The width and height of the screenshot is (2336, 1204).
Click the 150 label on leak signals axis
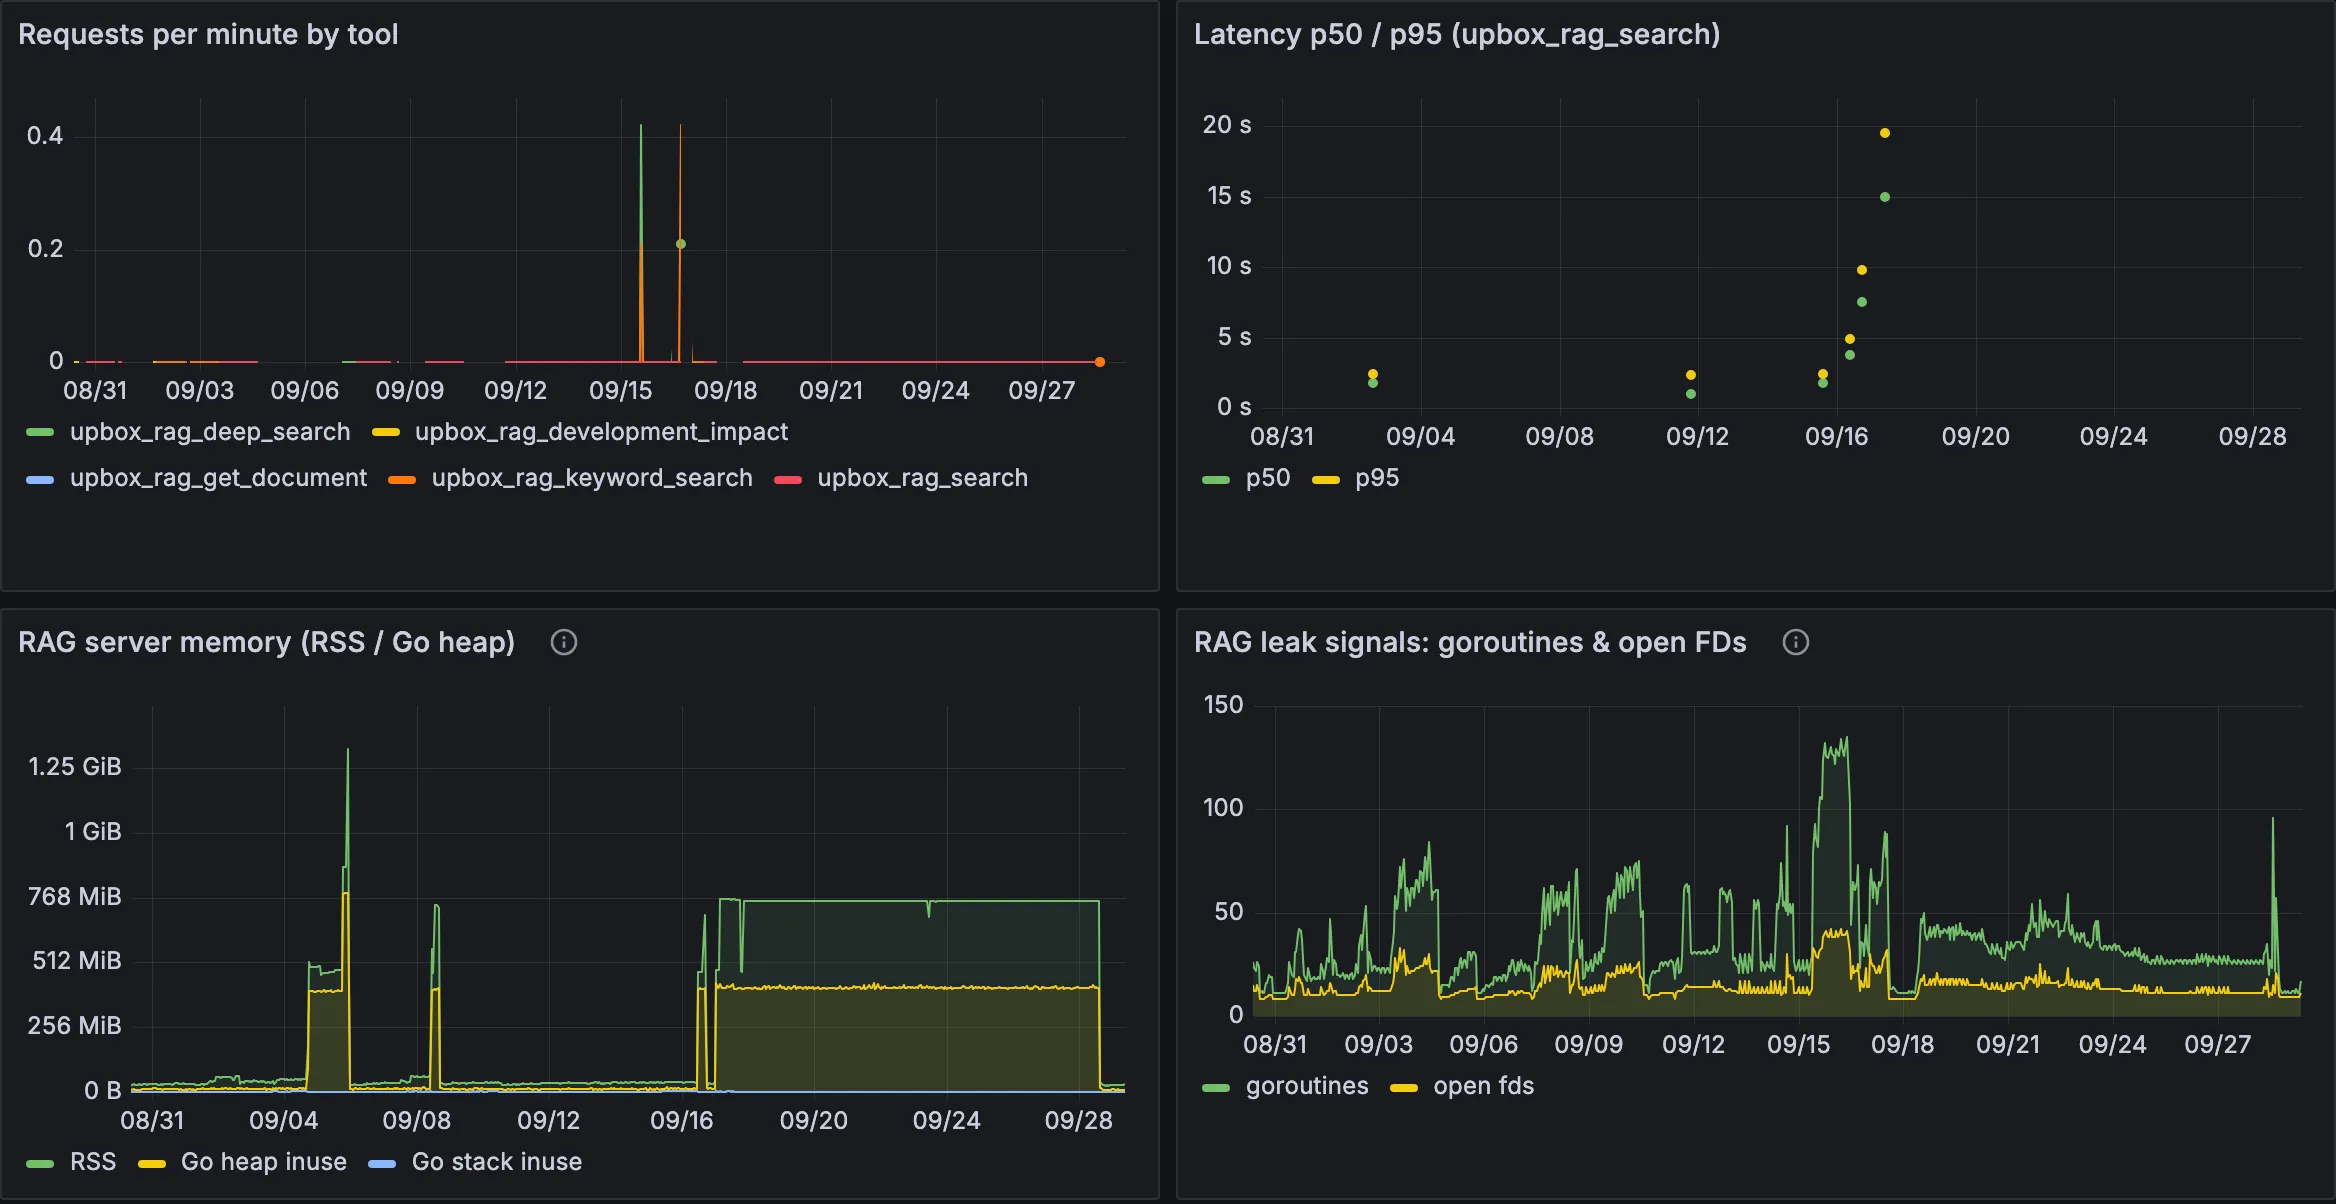click(x=1223, y=705)
